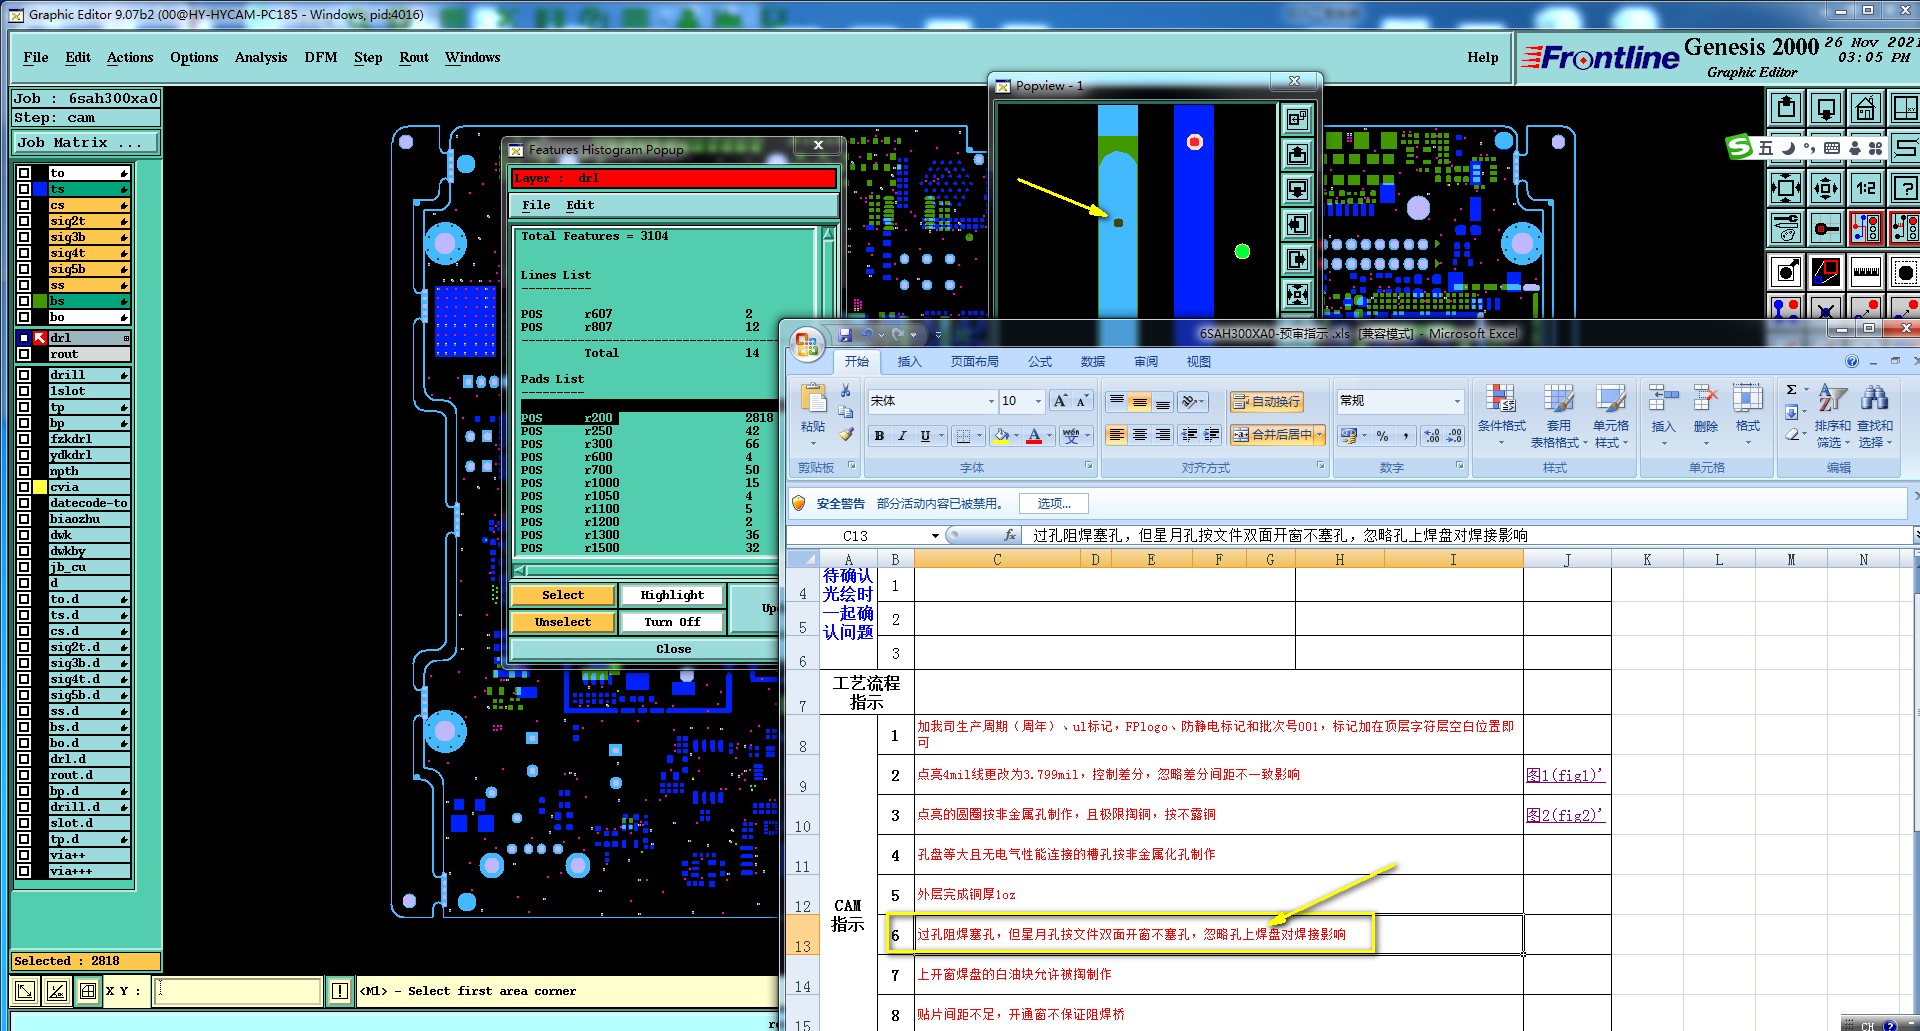This screenshot has width=1920, height=1031.
Task: Click the percent style icon
Action: (x=1382, y=436)
